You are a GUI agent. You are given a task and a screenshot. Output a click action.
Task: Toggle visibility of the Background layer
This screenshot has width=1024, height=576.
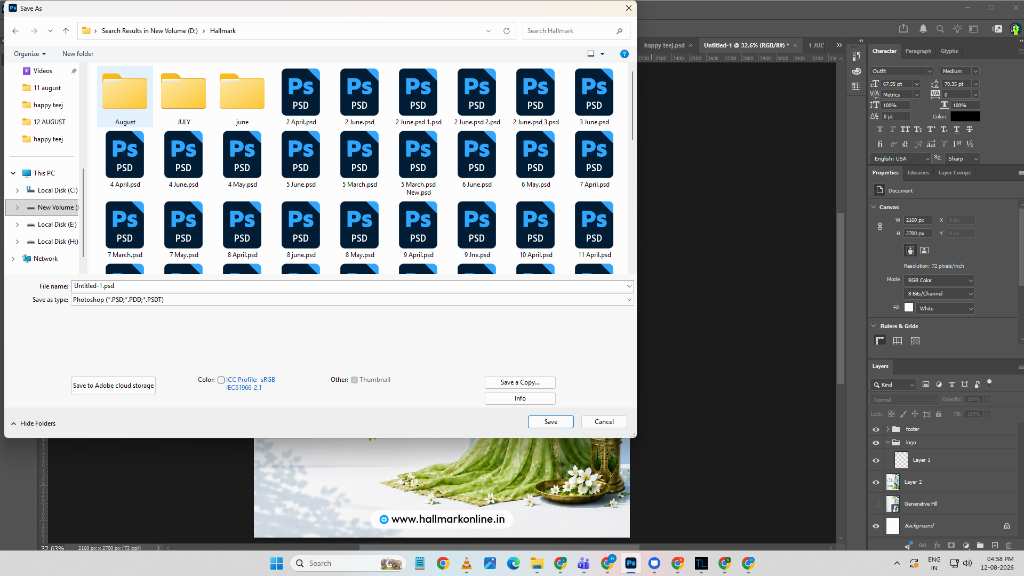[x=876, y=526]
